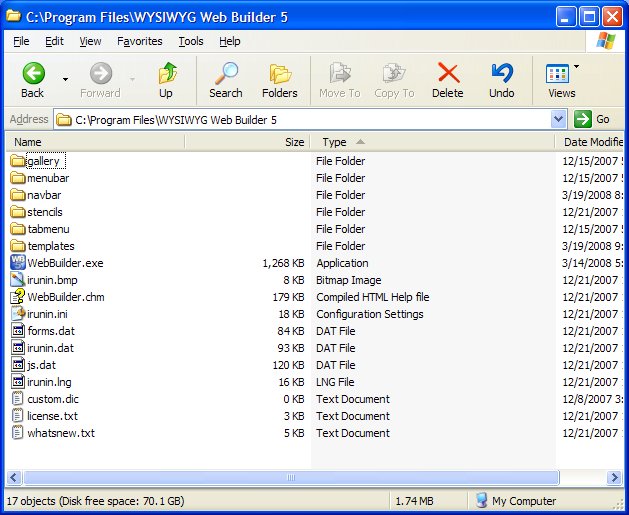Open the Favorites menu

[x=140, y=41]
